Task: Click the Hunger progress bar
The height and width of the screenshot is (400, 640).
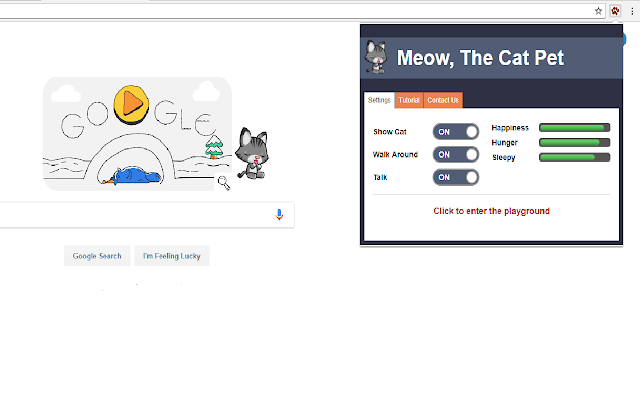Action: (x=575, y=142)
